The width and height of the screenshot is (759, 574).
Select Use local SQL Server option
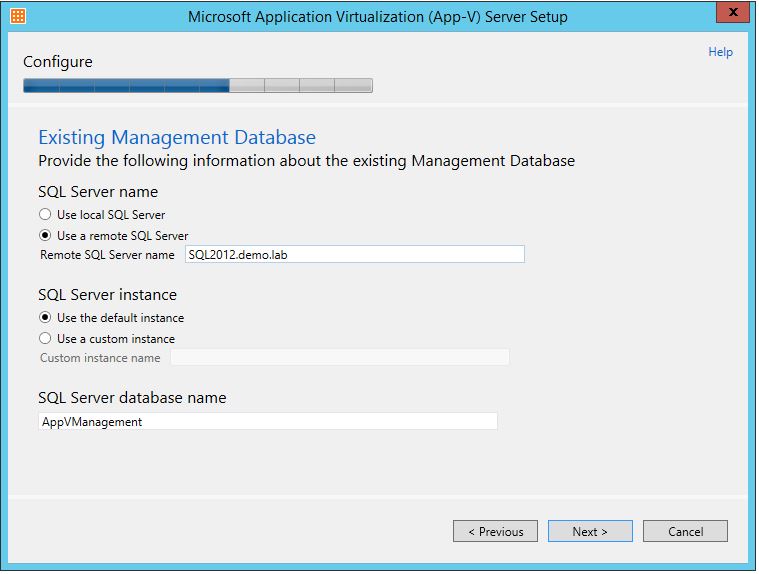[x=102, y=214]
